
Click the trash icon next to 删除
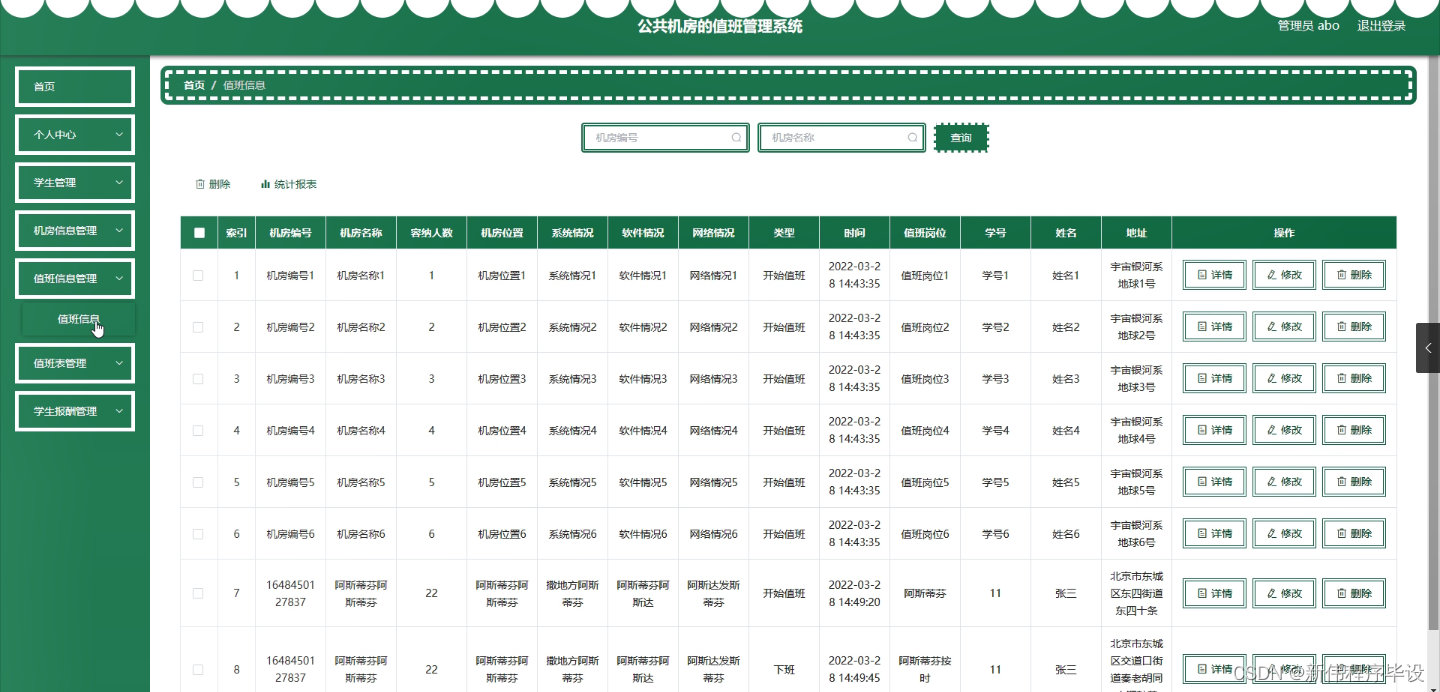[x=199, y=183]
